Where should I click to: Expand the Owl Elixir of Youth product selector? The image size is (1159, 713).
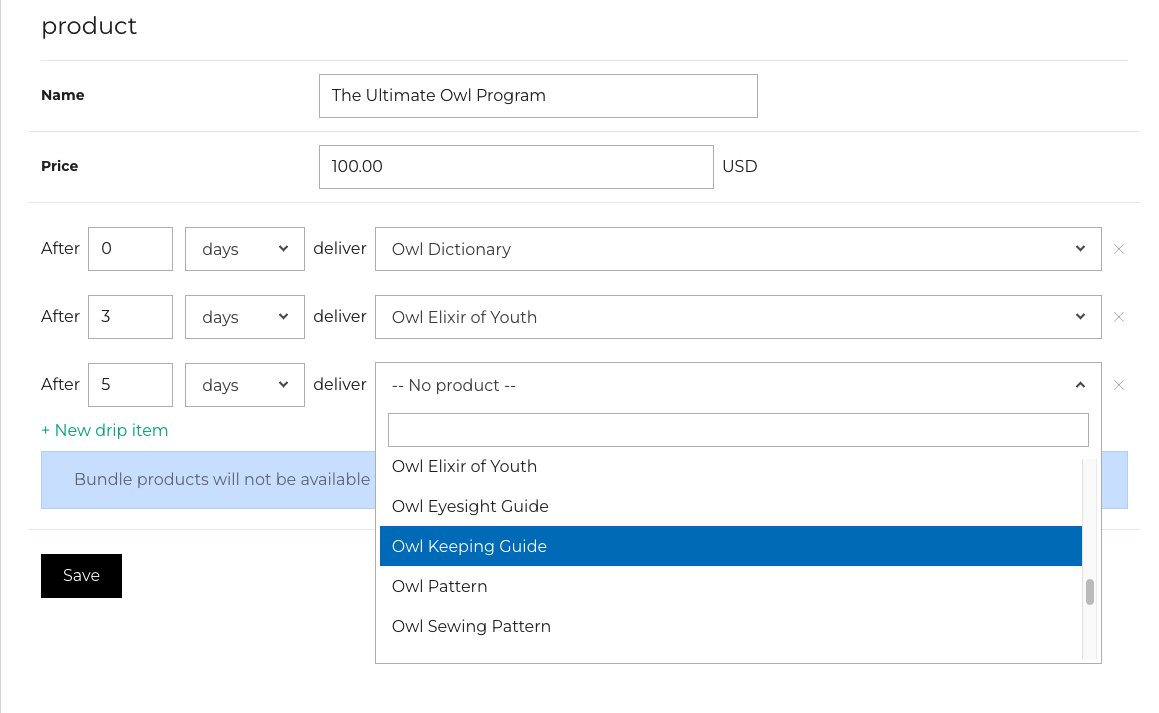click(737, 317)
